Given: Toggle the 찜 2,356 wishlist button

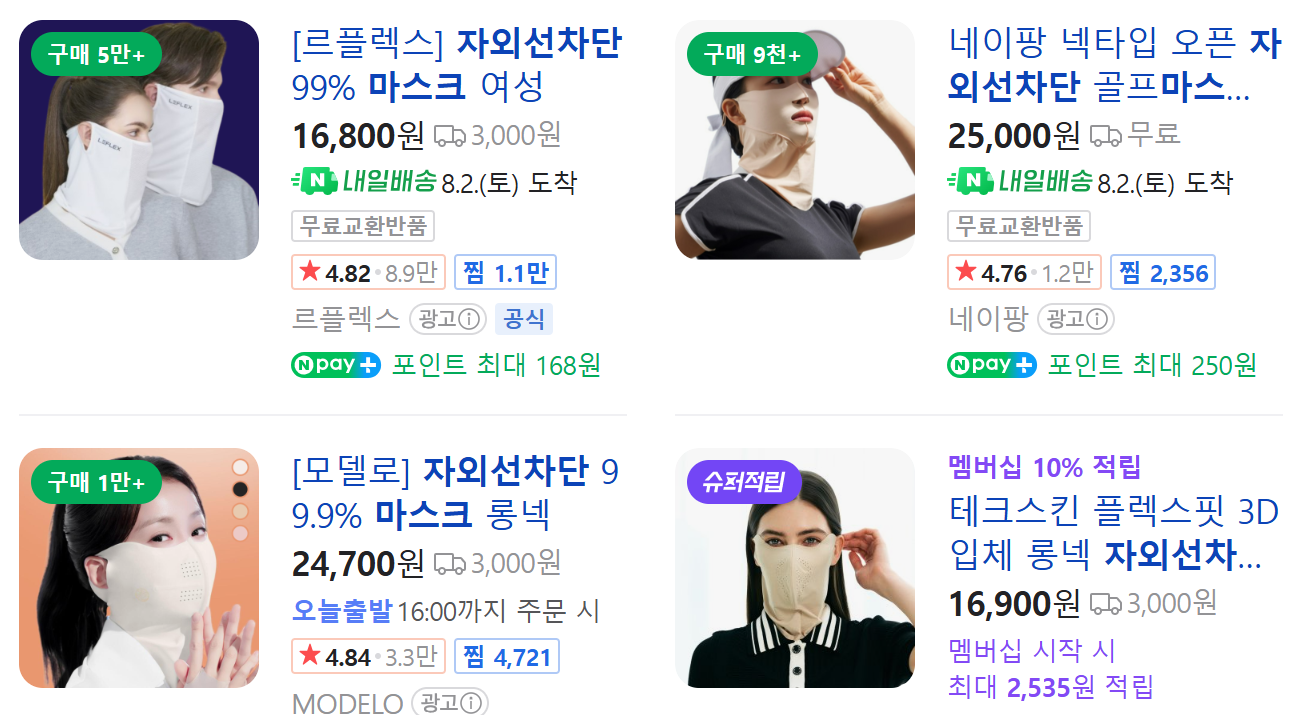Looking at the screenshot, I should [1163, 272].
